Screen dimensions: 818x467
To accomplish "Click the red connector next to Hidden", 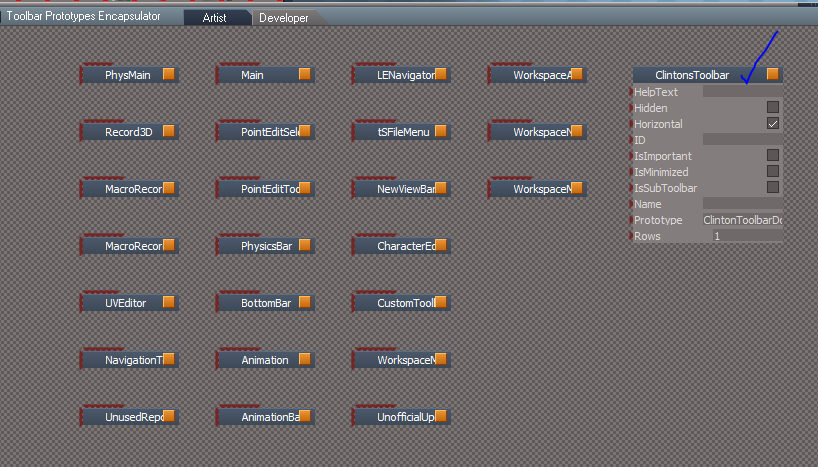I will 631,108.
